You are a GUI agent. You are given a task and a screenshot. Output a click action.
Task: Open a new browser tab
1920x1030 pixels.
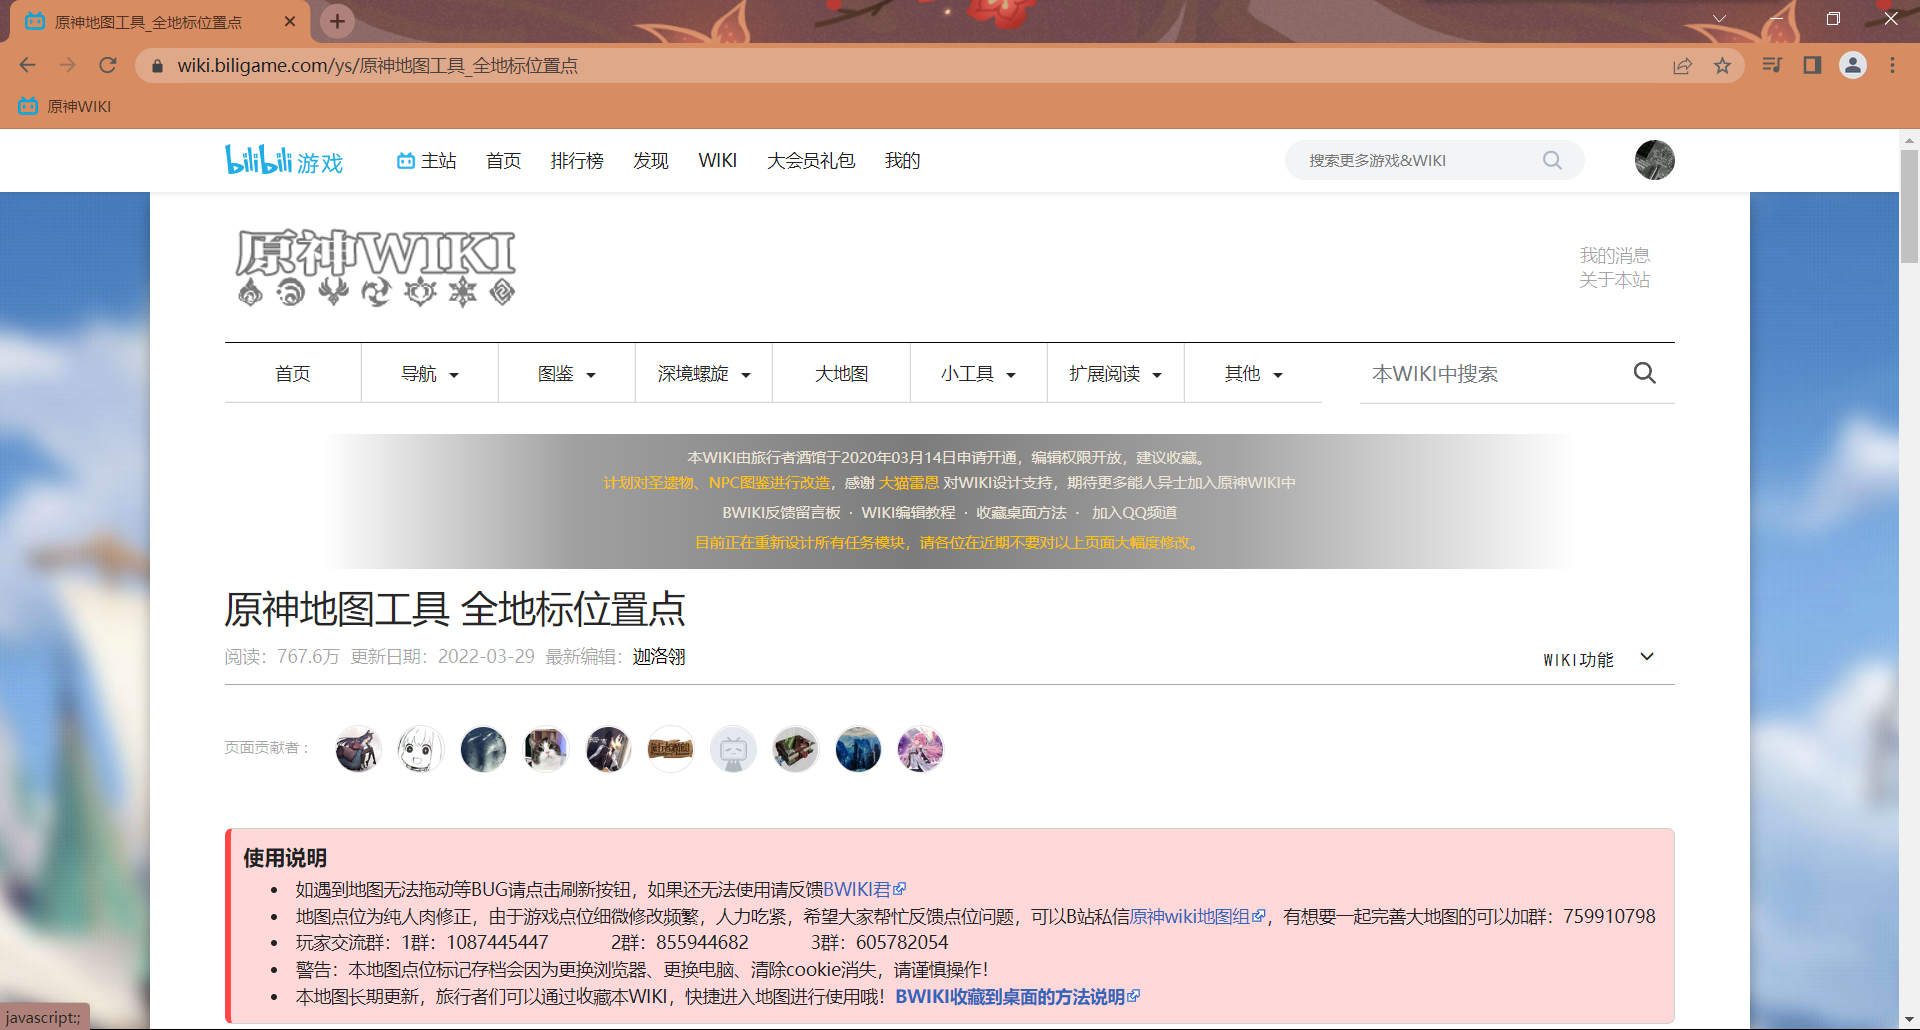pyautogui.click(x=337, y=21)
